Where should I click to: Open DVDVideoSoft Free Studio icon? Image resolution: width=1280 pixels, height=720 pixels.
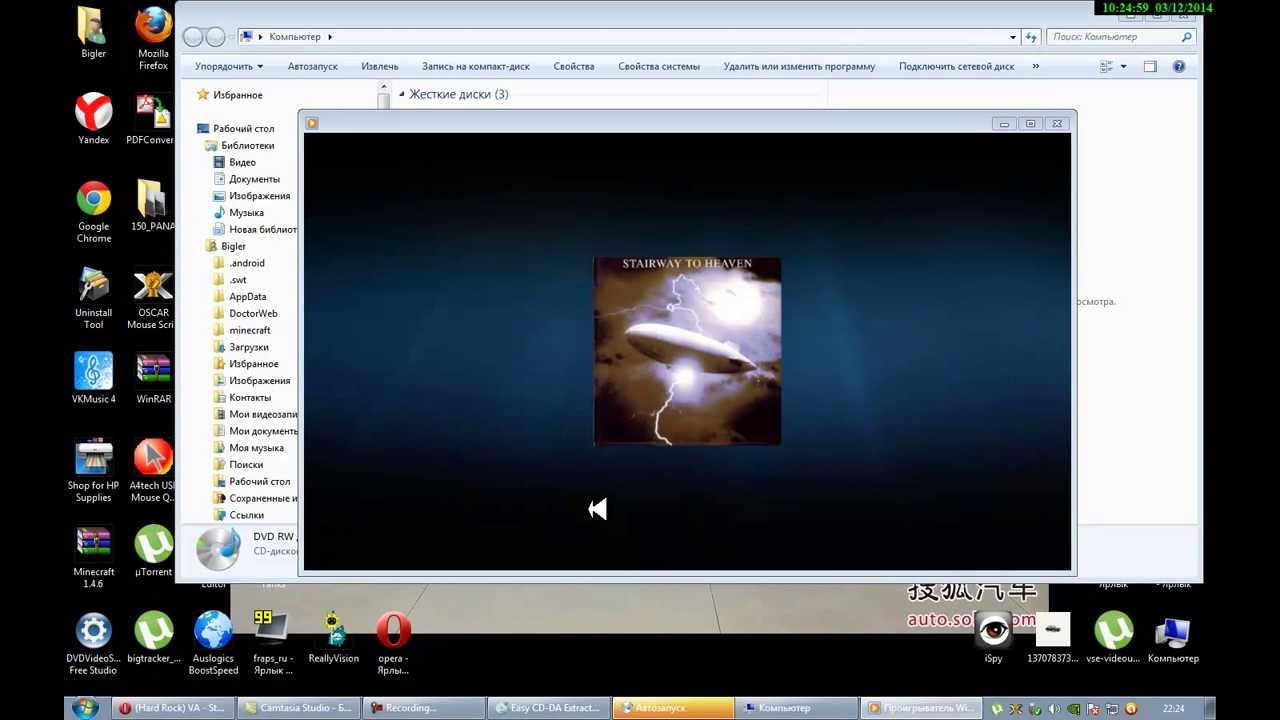94,643
